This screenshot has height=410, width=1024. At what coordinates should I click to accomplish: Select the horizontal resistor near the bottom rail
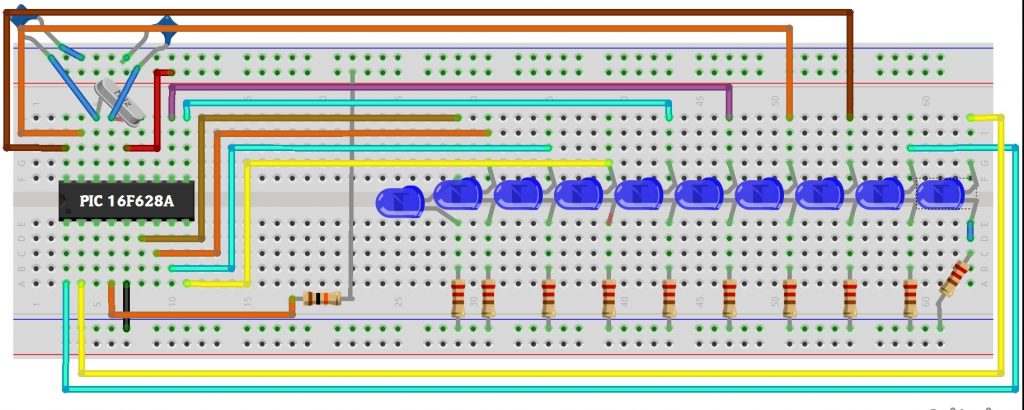pos(322,298)
